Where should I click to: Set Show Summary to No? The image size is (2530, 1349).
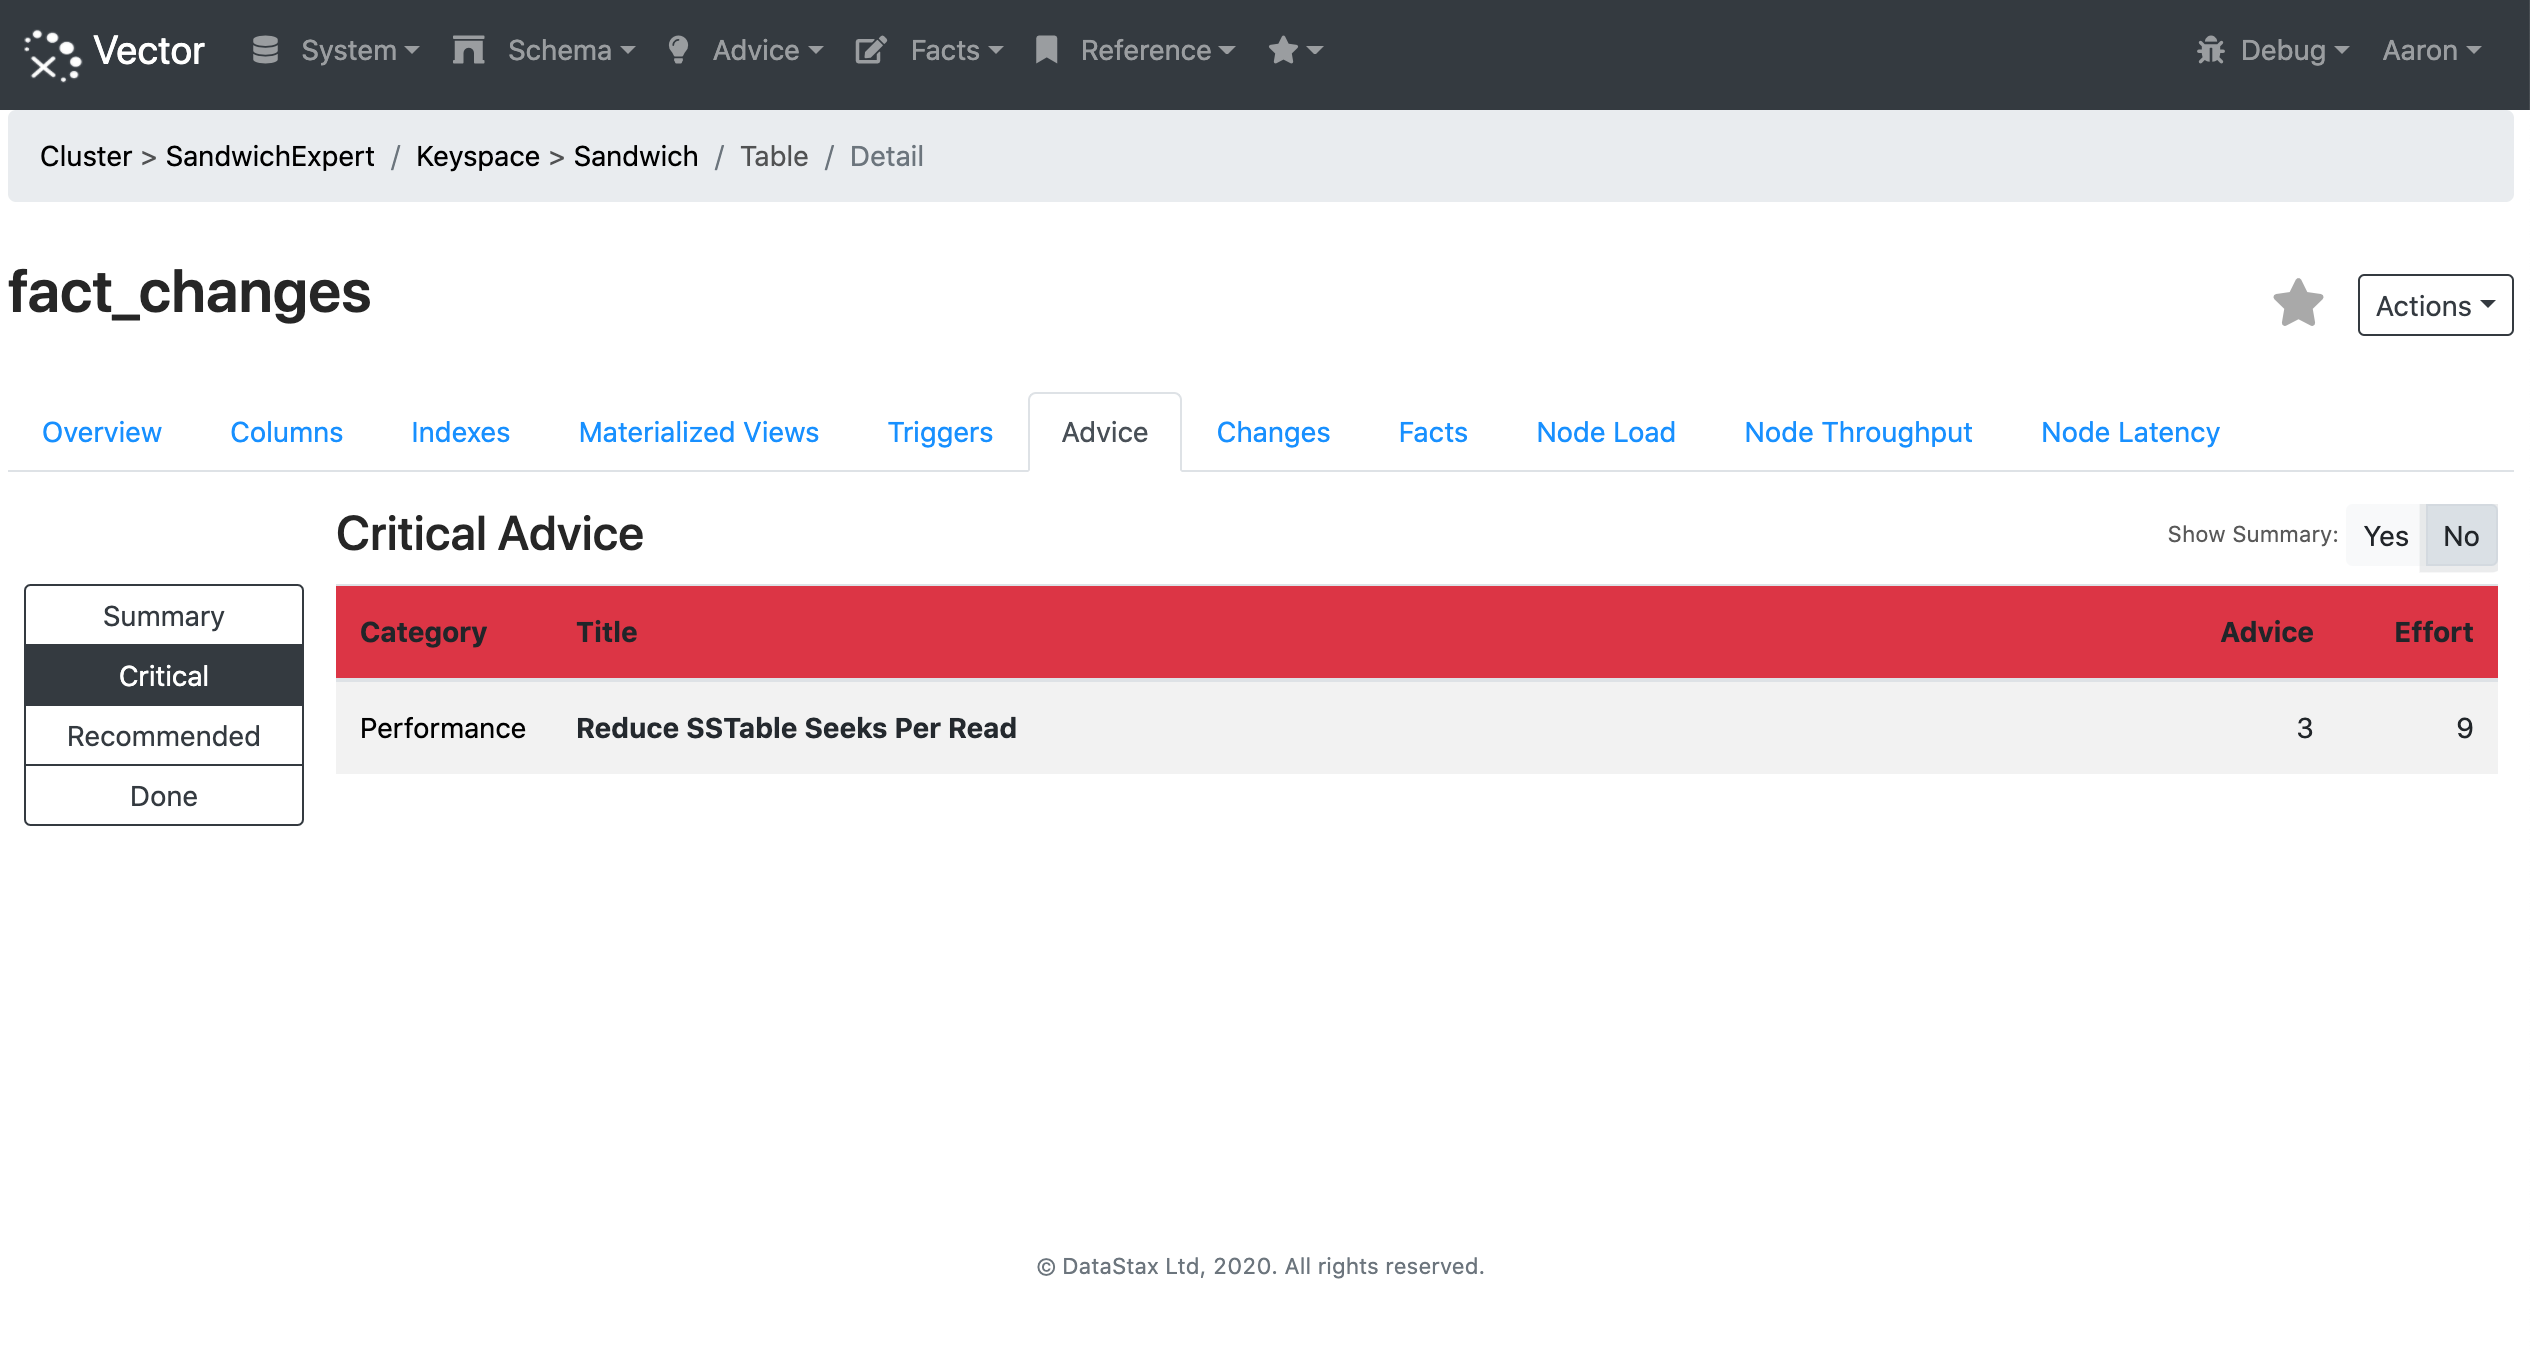click(x=2460, y=536)
